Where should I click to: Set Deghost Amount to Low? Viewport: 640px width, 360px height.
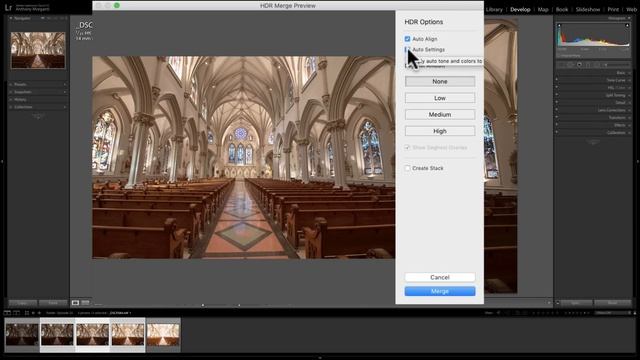click(440, 98)
